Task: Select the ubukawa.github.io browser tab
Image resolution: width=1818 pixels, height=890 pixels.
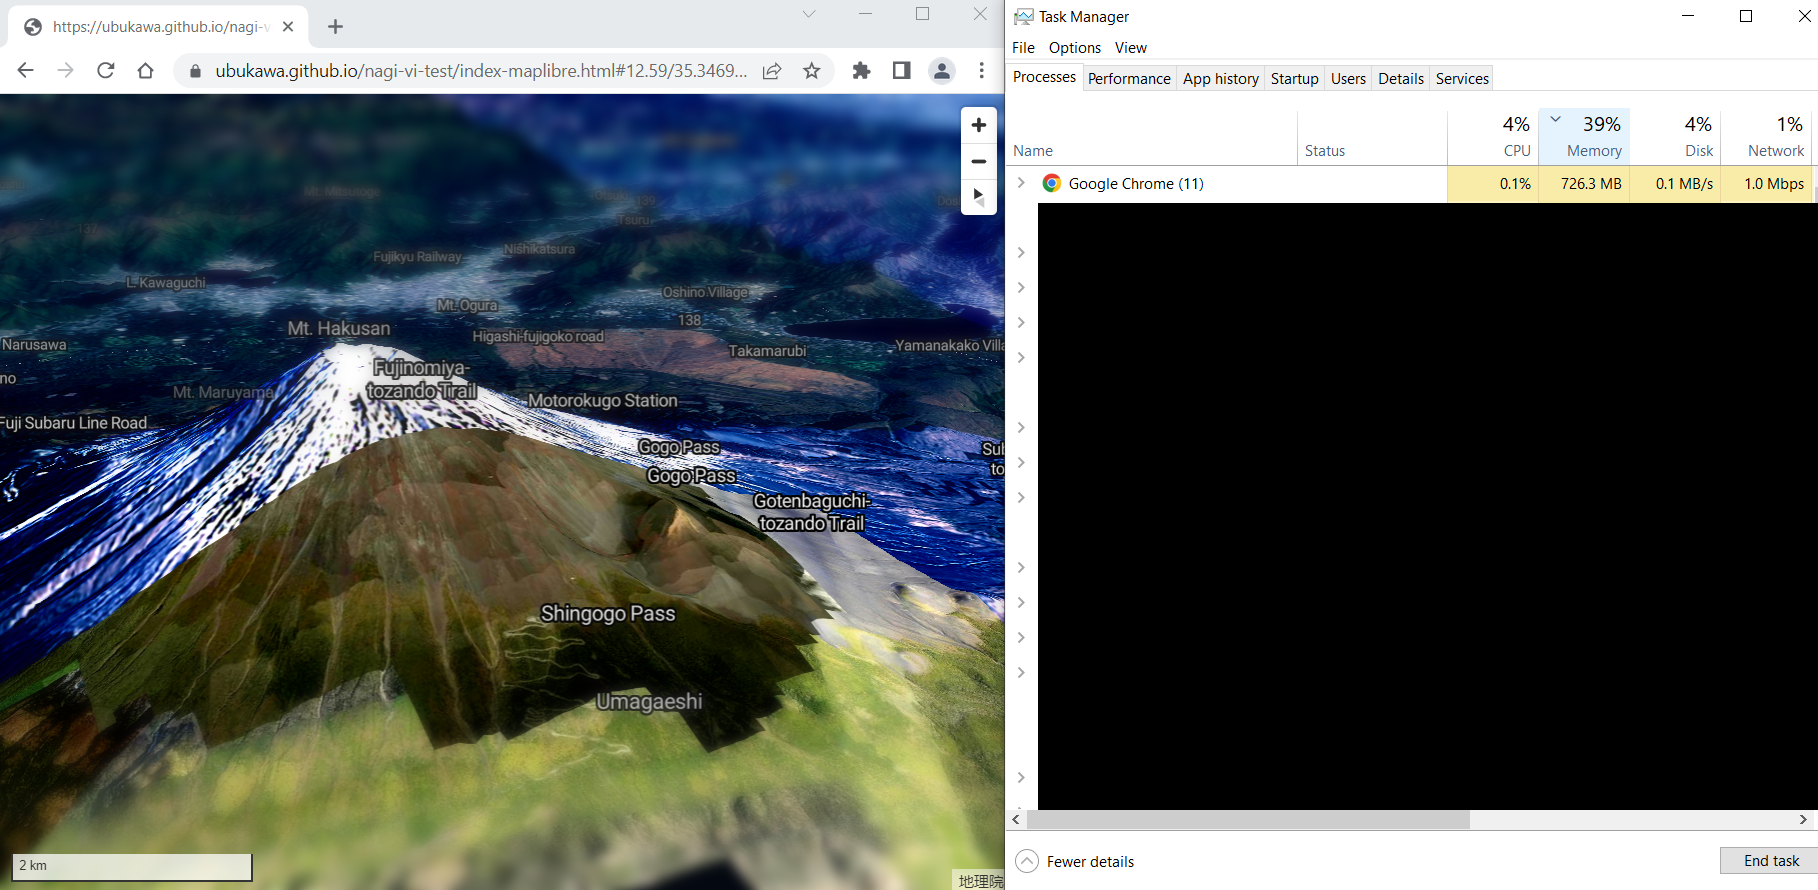Action: (158, 27)
